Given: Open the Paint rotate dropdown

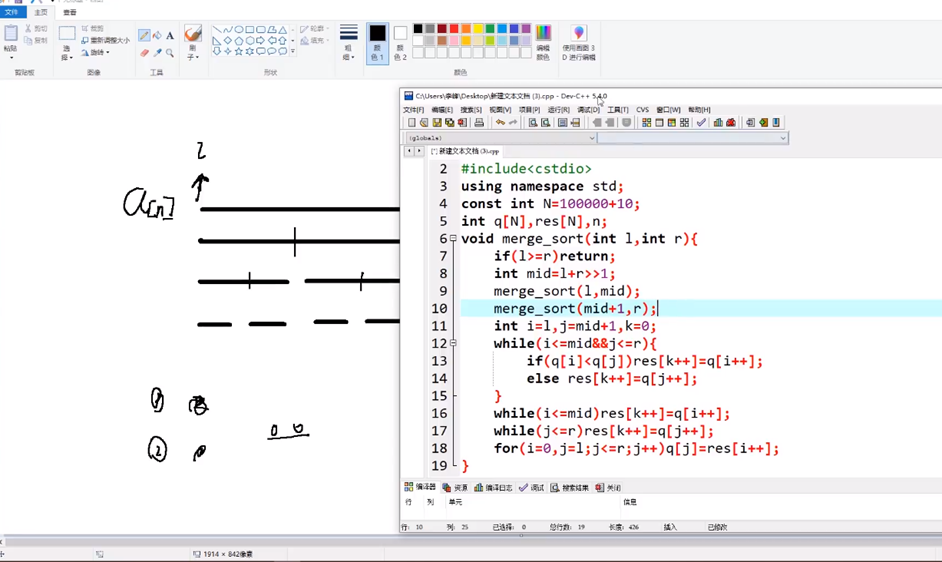Looking at the screenshot, I should [96, 52].
